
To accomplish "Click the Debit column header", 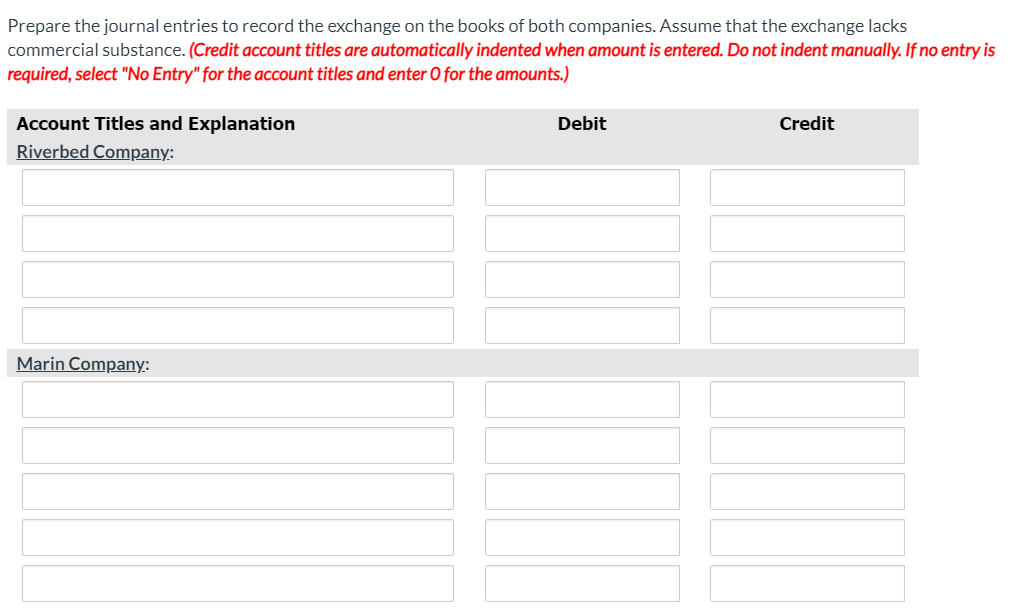I will (x=582, y=124).
